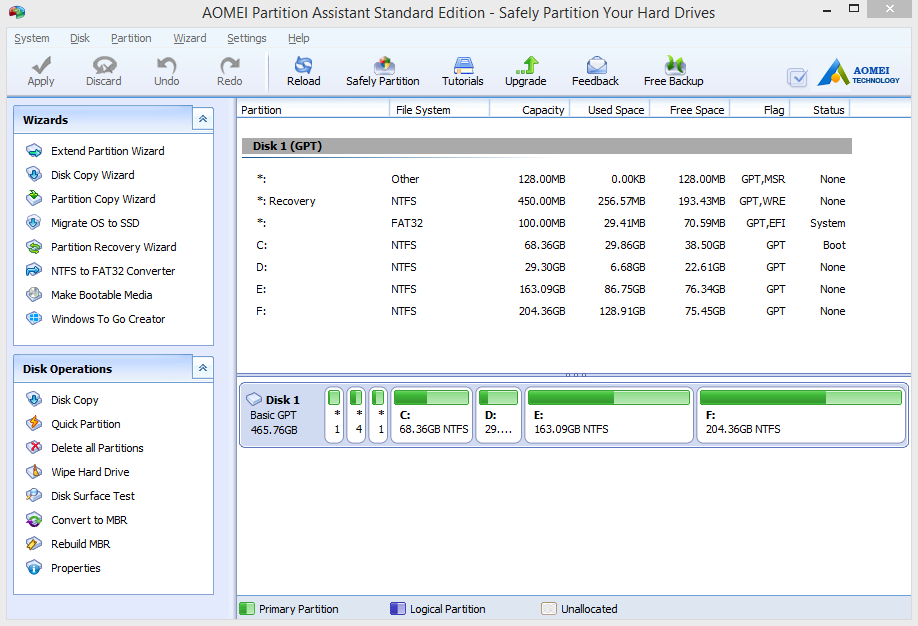Select the D: partition block in disk map
The height and width of the screenshot is (626, 918).
coord(498,415)
